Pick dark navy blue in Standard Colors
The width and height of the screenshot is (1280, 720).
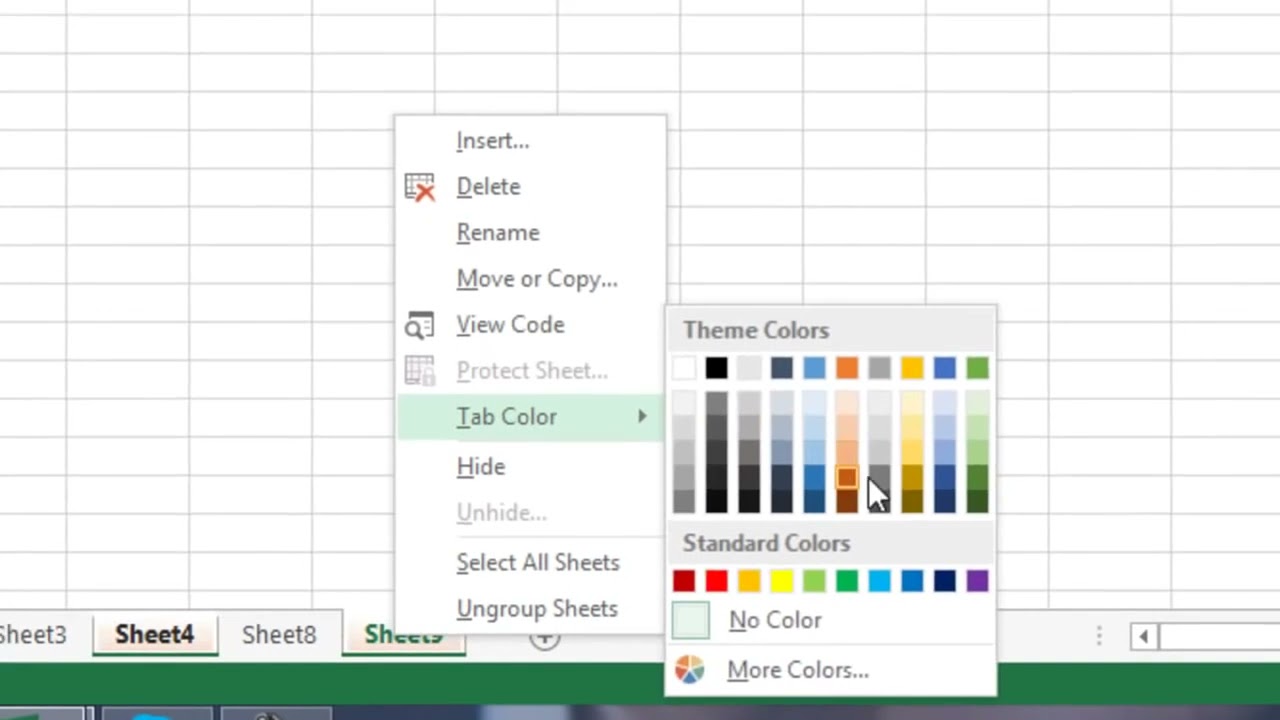pyautogui.click(x=945, y=581)
